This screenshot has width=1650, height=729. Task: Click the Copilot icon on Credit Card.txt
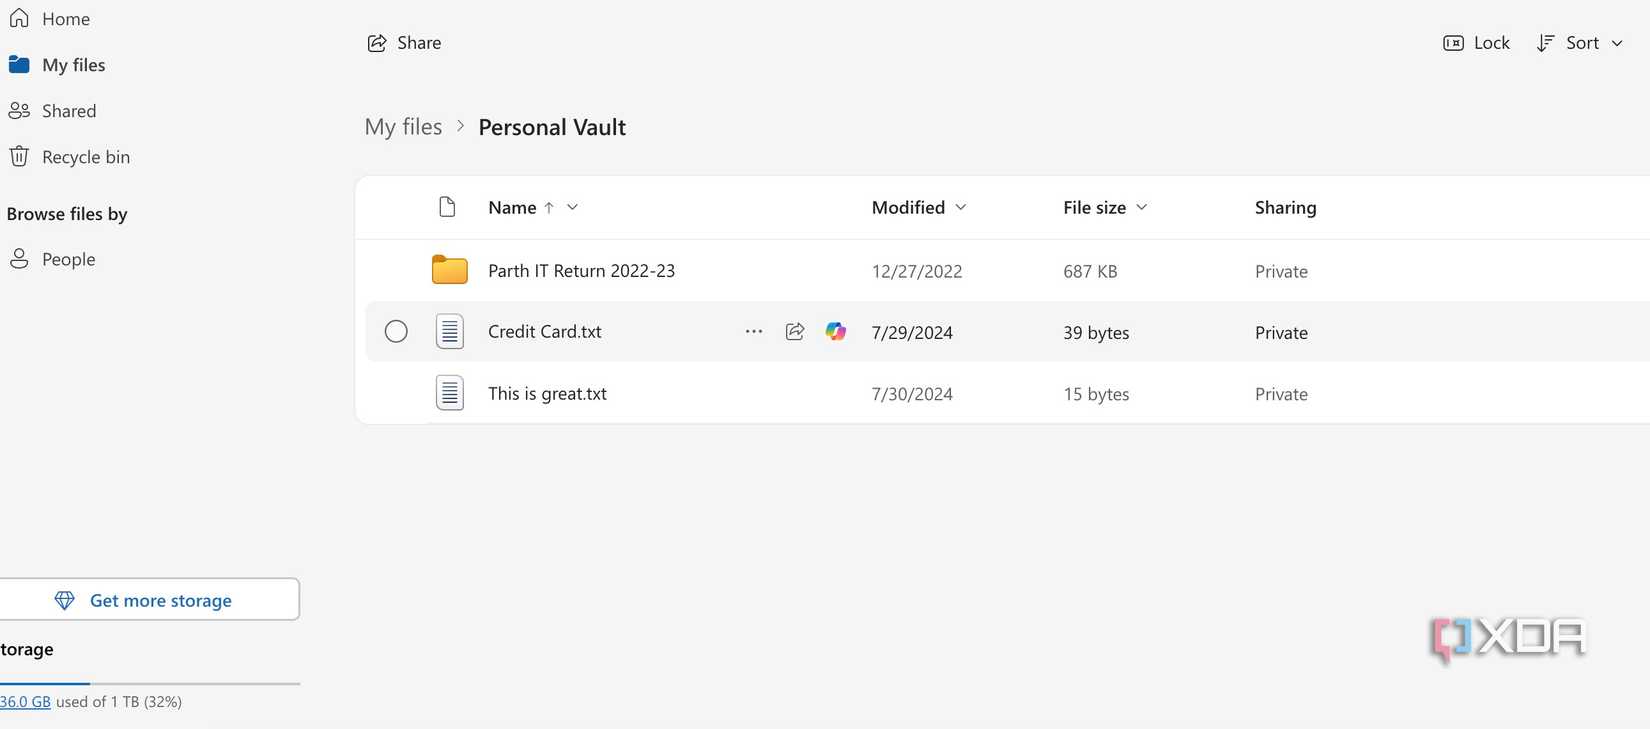point(836,332)
